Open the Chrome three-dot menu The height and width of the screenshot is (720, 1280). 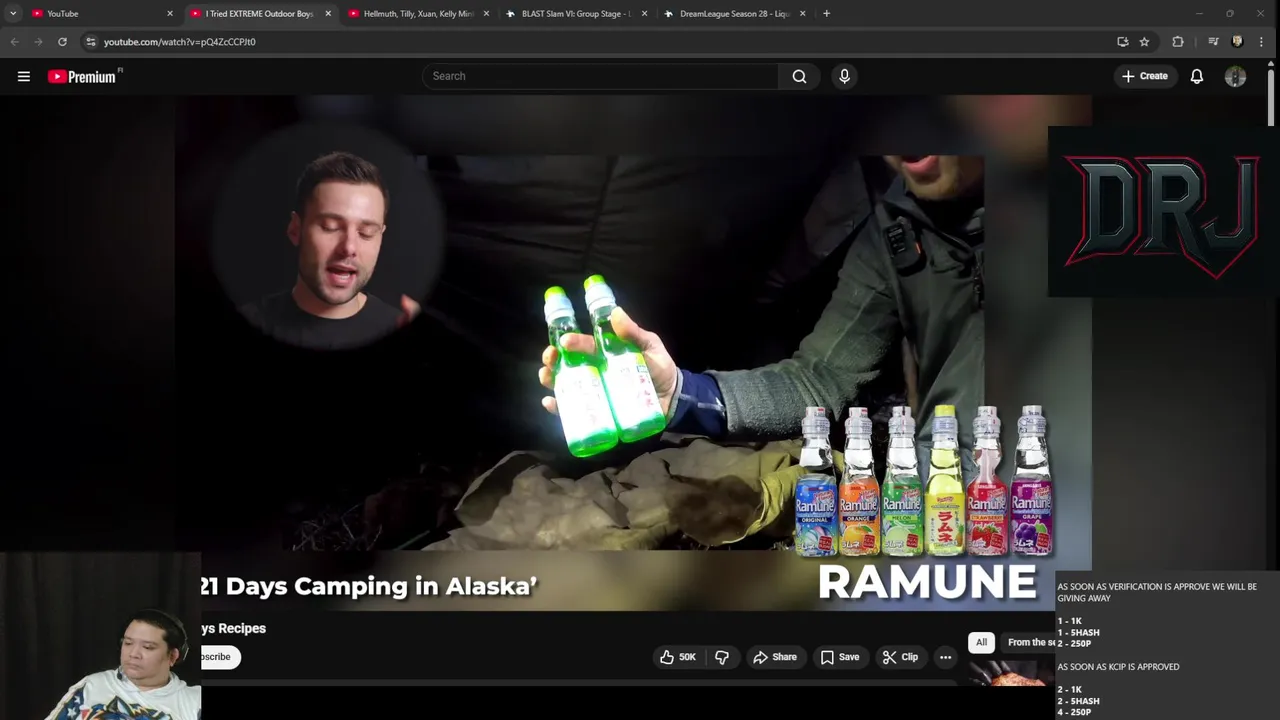coord(1261,42)
